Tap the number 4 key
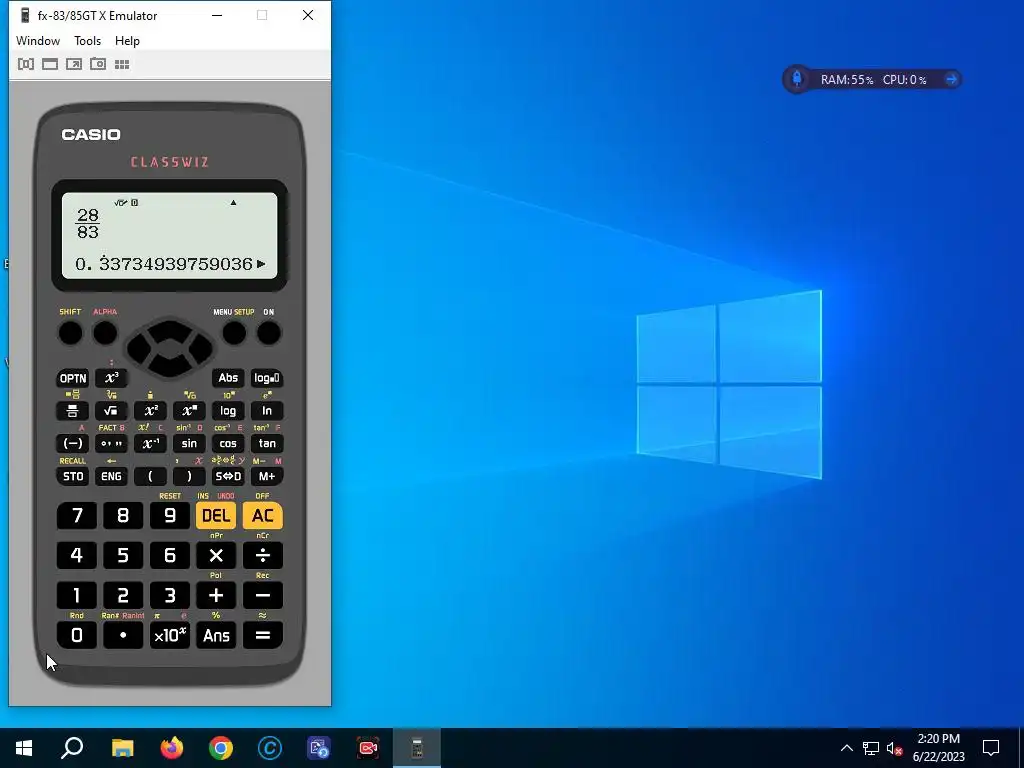Image resolution: width=1024 pixels, height=768 pixels. click(x=76, y=556)
